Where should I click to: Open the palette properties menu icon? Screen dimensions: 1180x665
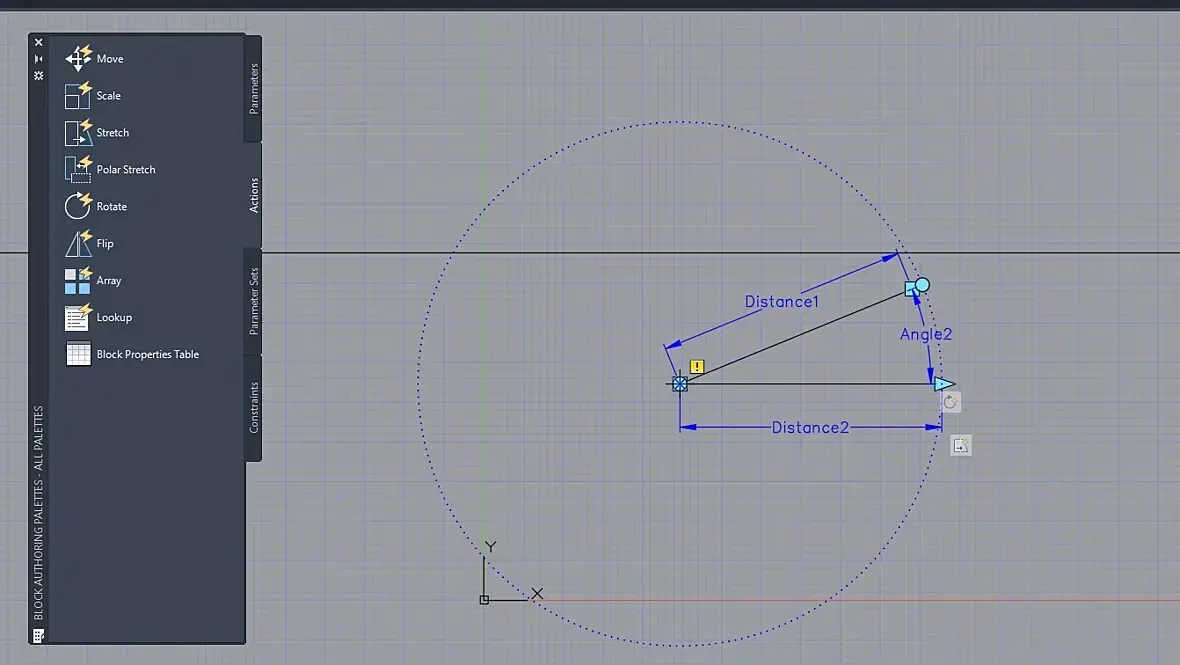(38, 75)
